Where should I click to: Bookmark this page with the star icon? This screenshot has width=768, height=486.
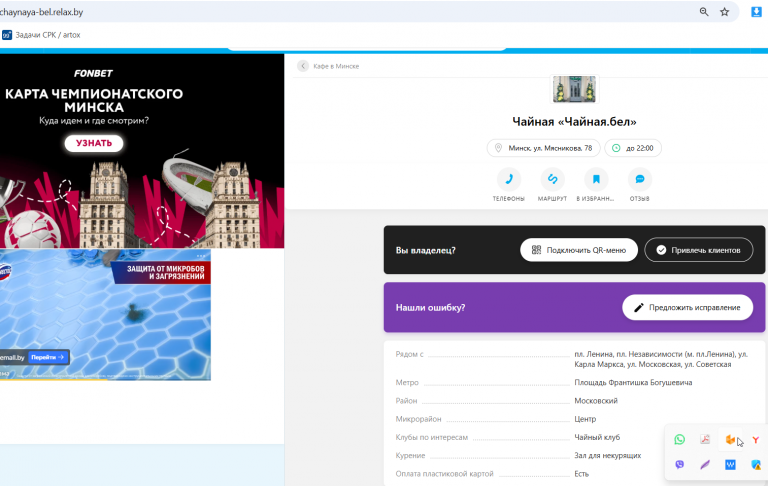[724, 12]
